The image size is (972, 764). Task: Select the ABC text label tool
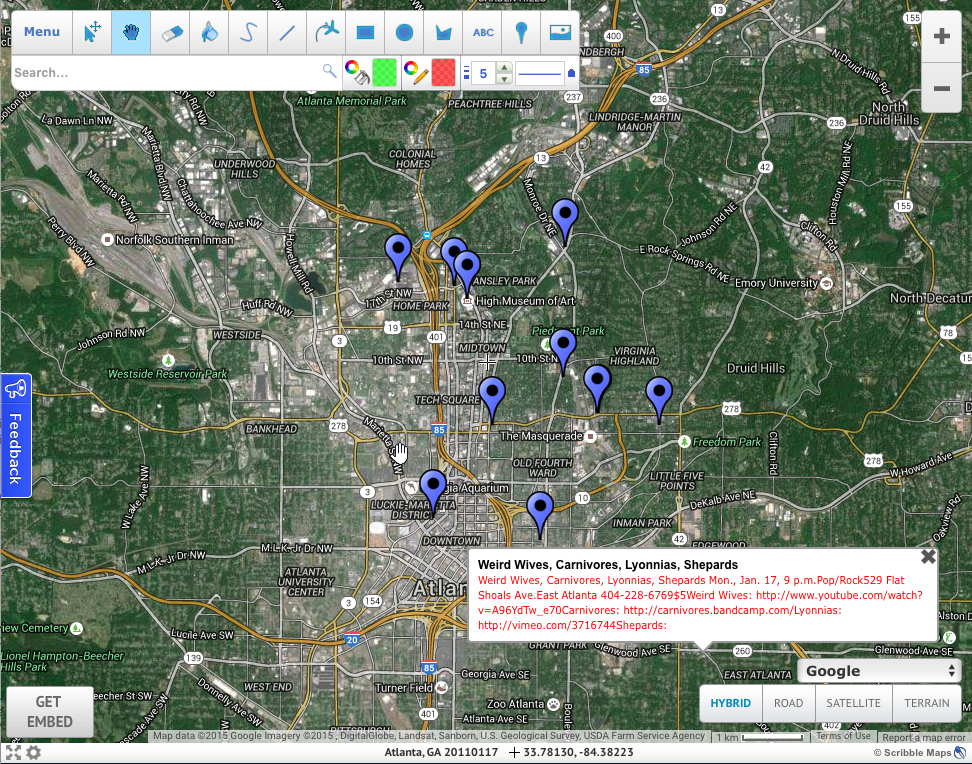pyautogui.click(x=483, y=32)
